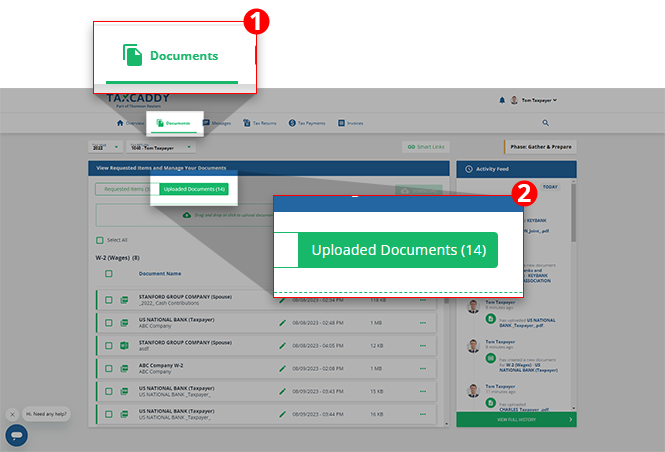Open the Tax Payments tab
The image size is (665, 452).
[307, 123]
